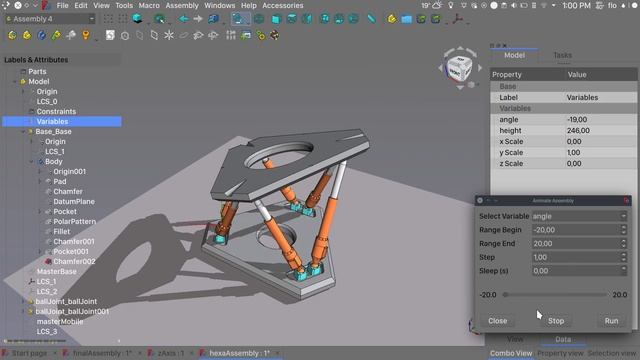The height and width of the screenshot is (360, 640).
Task: Click the cyan front view cube icon
Action: tap(276, 19)
